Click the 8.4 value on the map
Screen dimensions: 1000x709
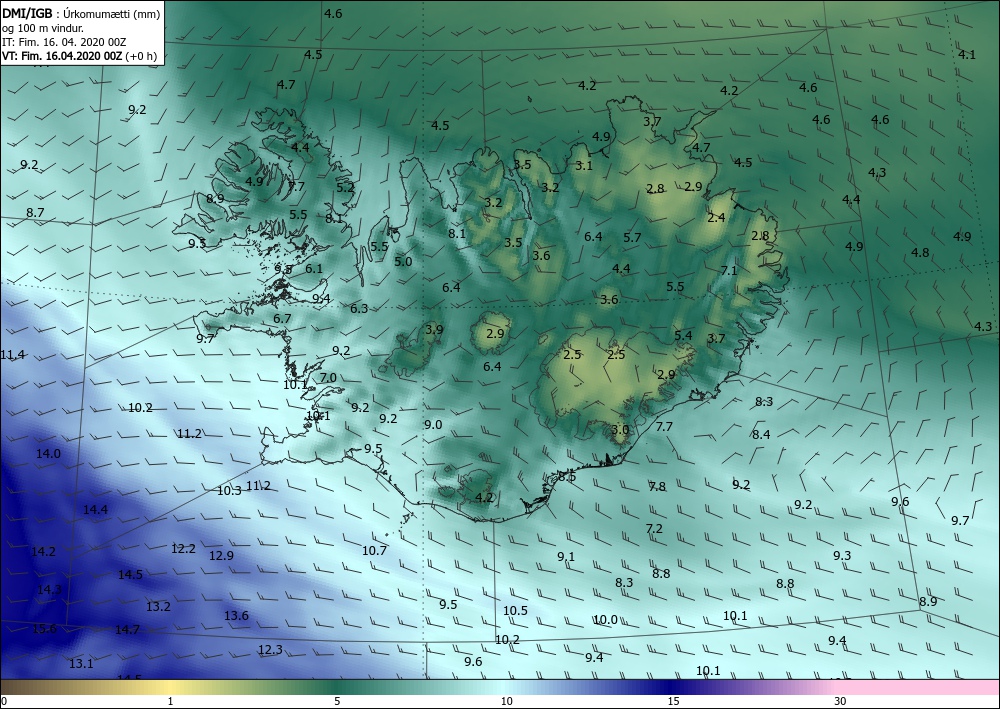pos(761,435)
